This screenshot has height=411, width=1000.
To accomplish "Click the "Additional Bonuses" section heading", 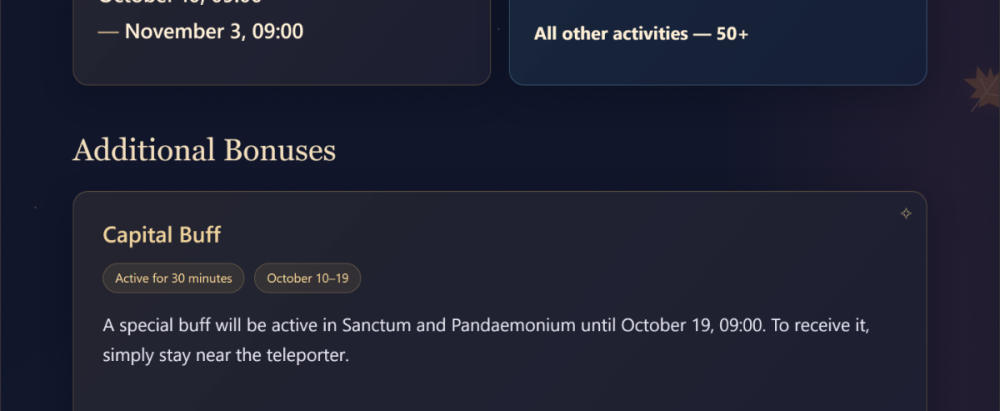I will 204,151.
